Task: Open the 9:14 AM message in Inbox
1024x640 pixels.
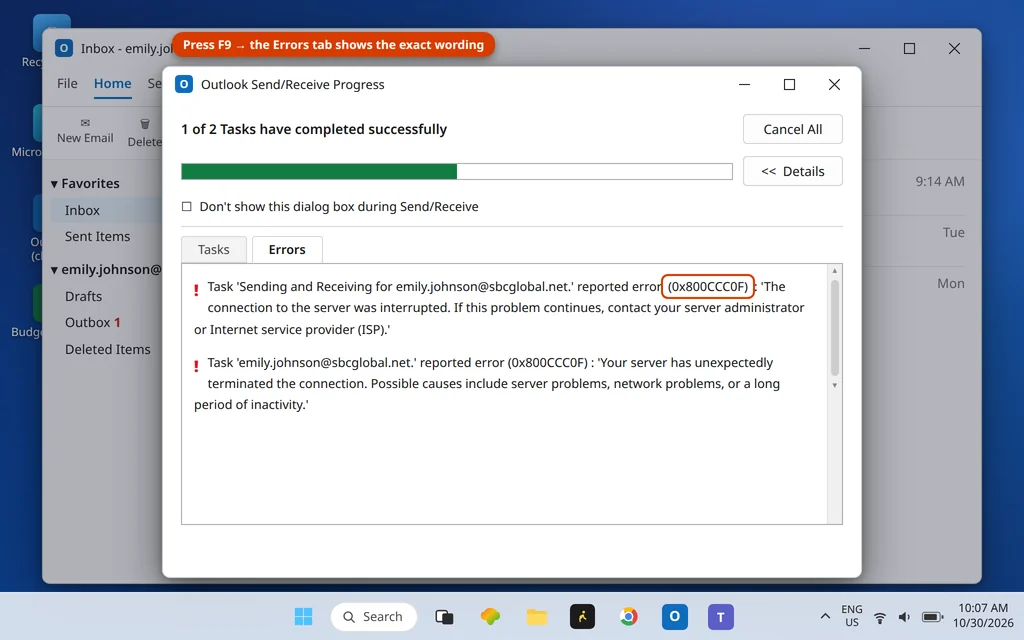Action: point(940,182)
